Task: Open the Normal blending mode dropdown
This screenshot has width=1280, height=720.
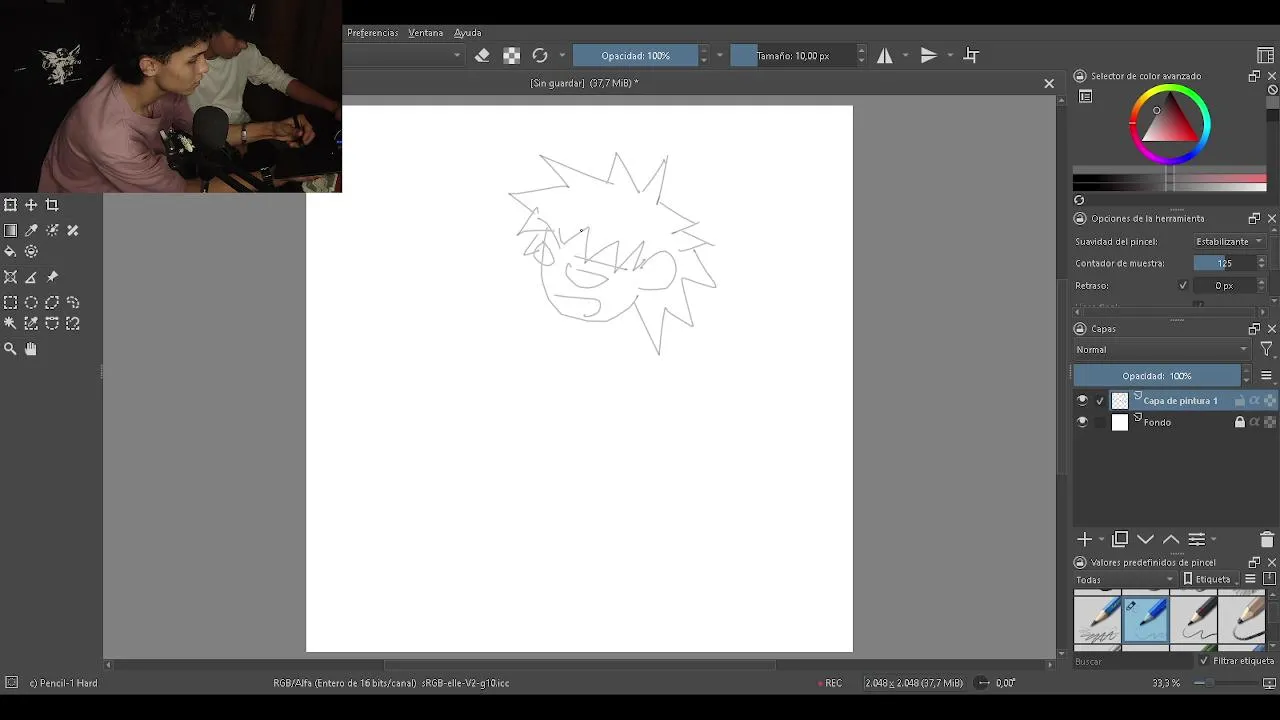Action: [x=1163, y=350]
